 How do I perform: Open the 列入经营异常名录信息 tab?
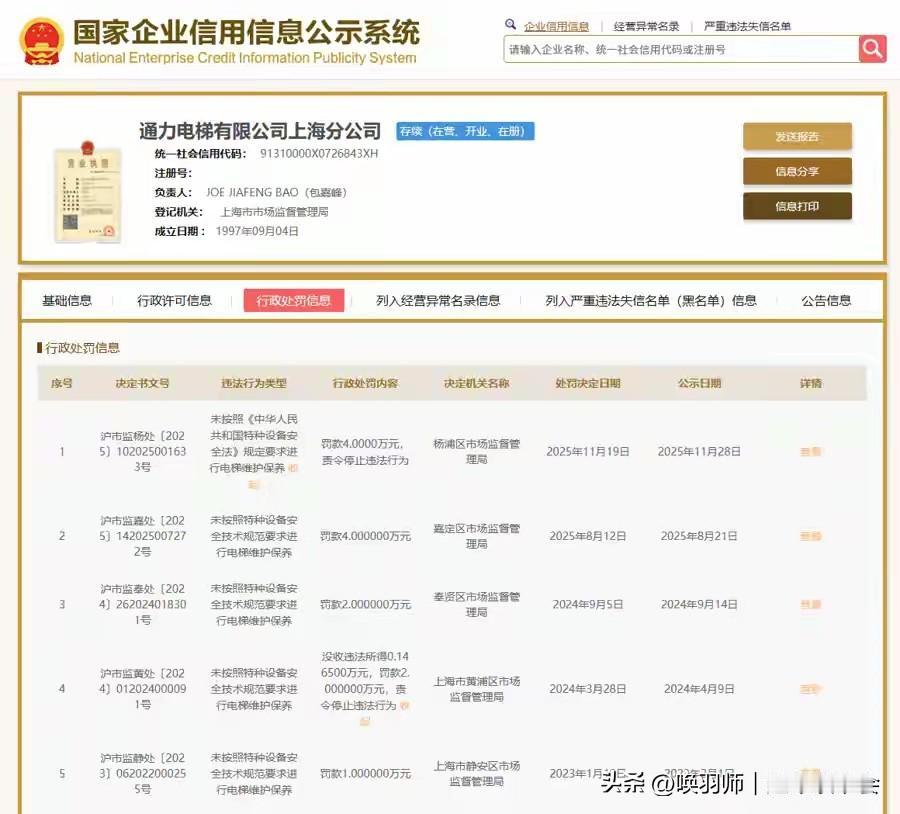438,300
